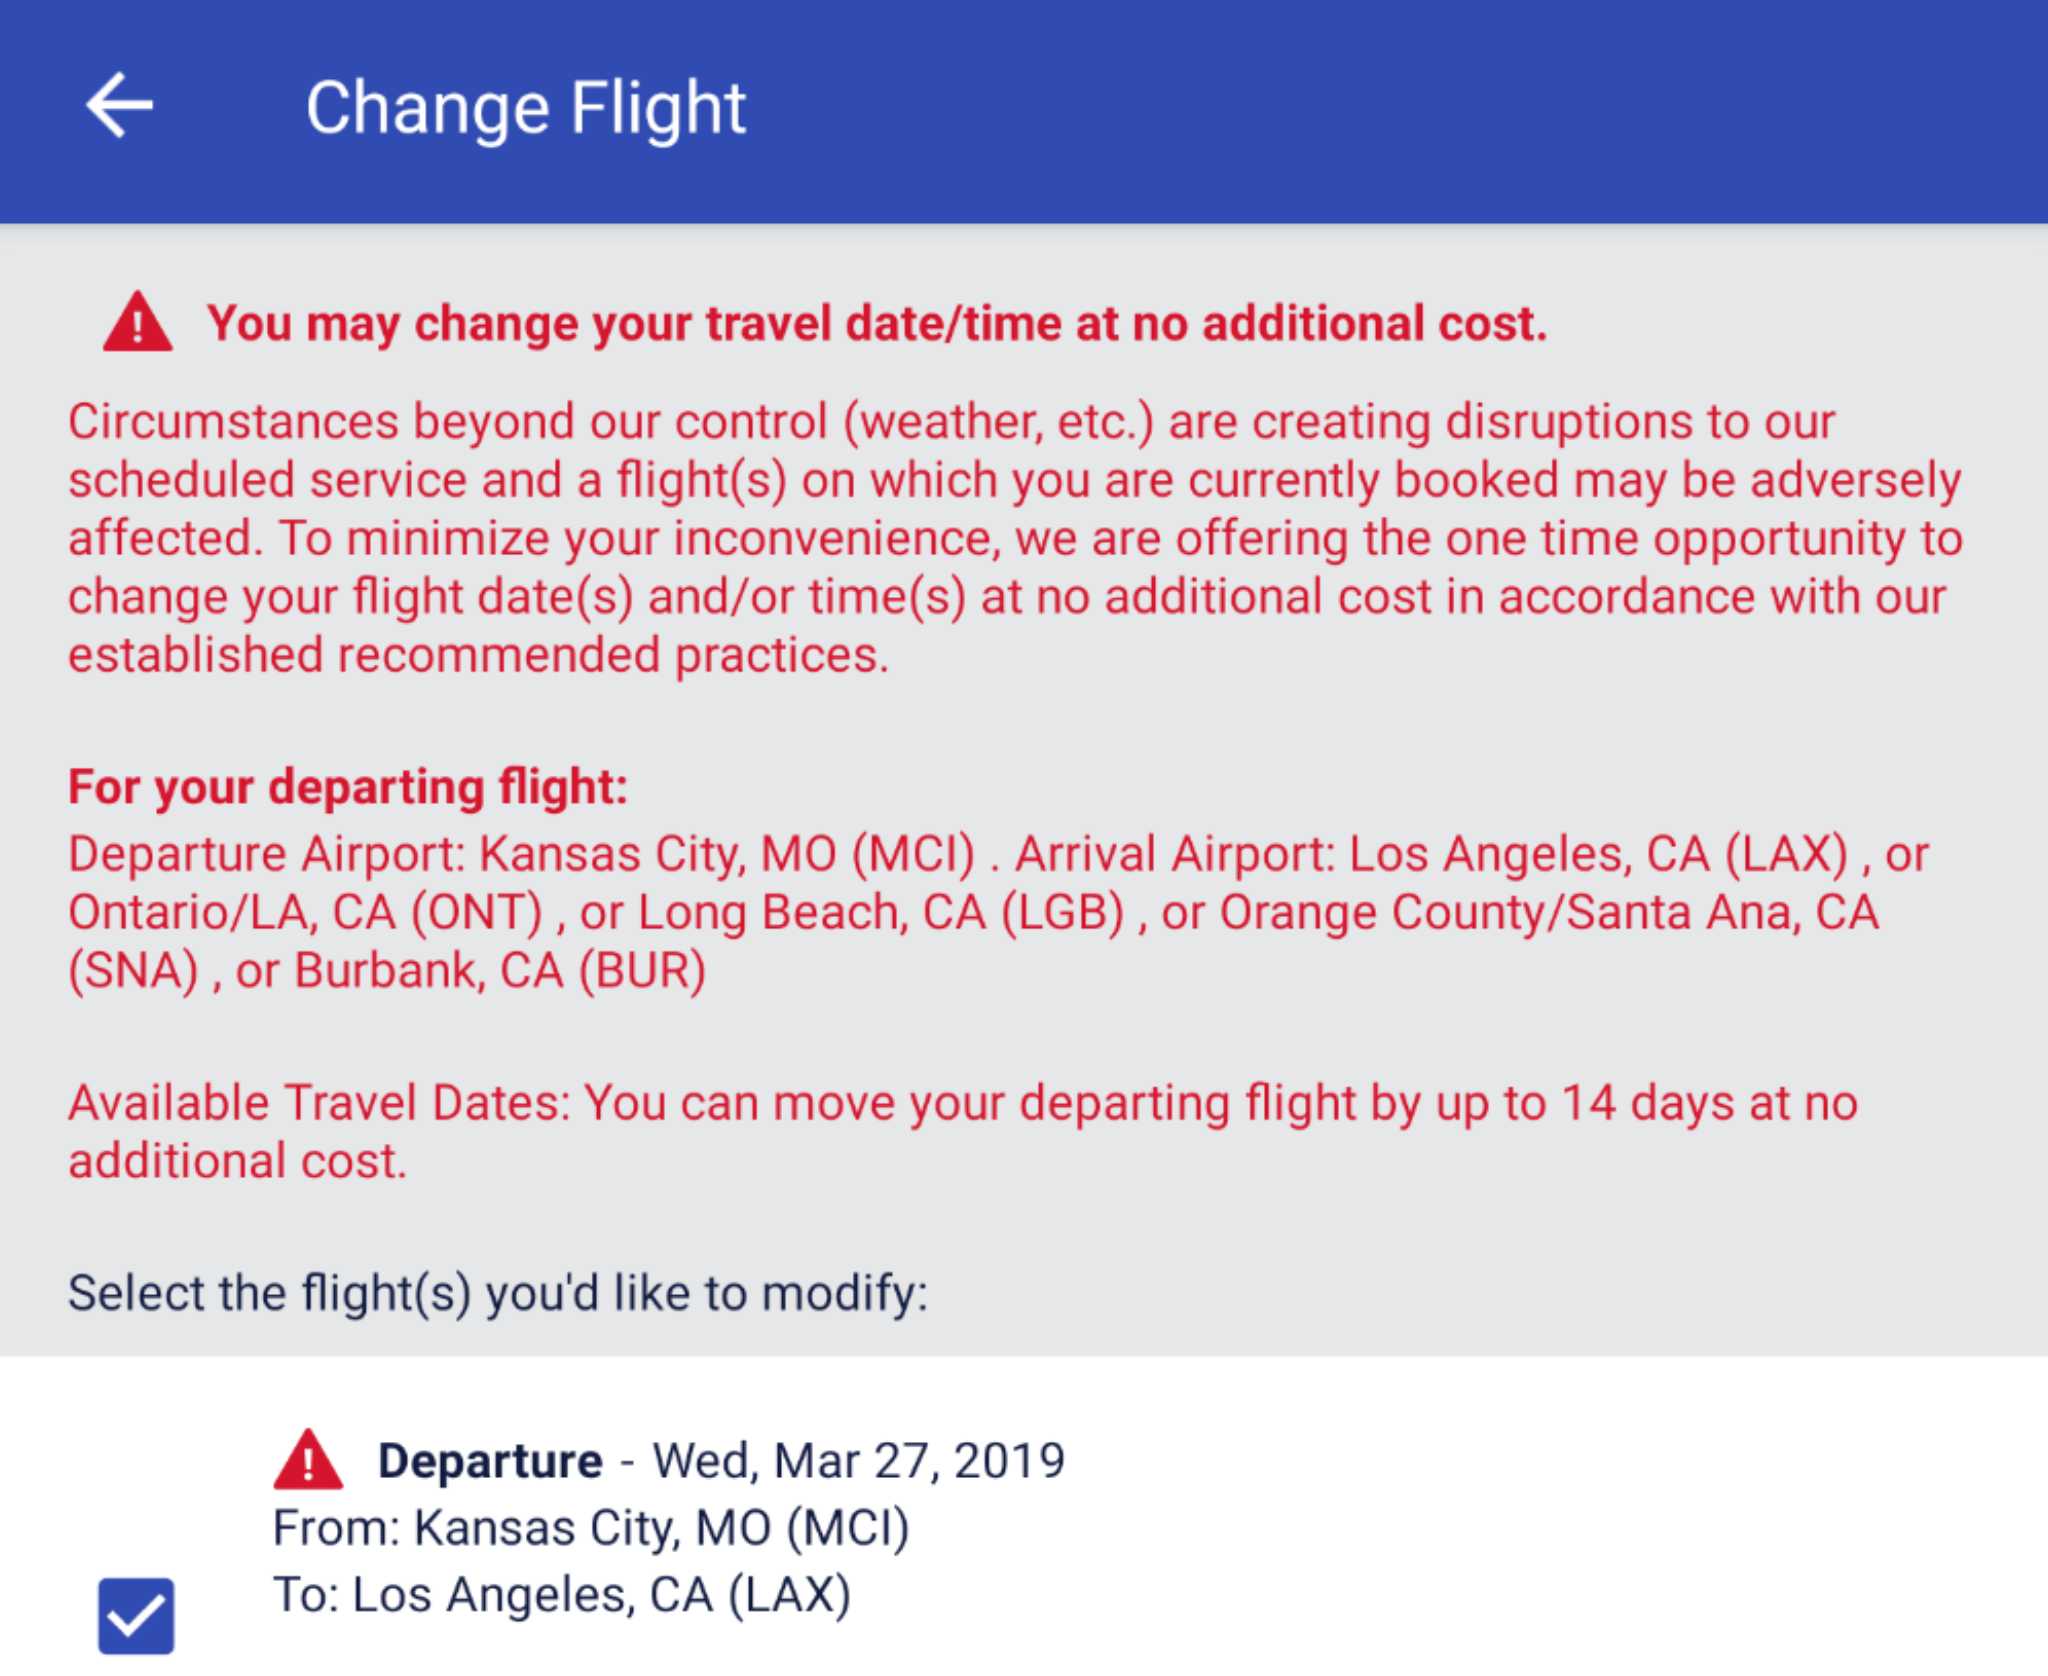Click the Ontario/LA, CA (ONT) text
Image resolution: width=2048 pixels, height=1676 pixels.
pyautogui.click(x=305, y=913)
